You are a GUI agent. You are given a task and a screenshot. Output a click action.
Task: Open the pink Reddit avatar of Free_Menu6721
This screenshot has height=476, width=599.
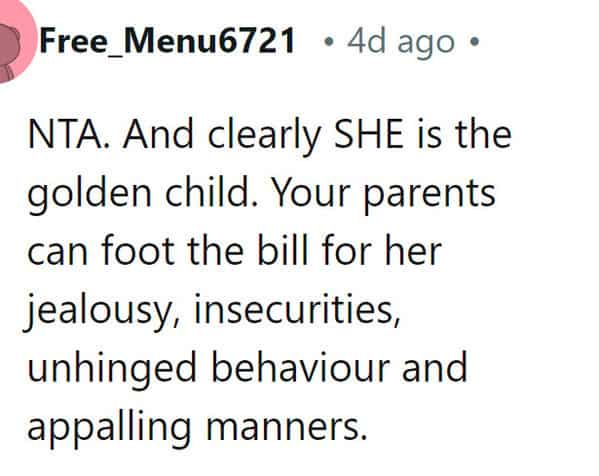coord(15,40)
